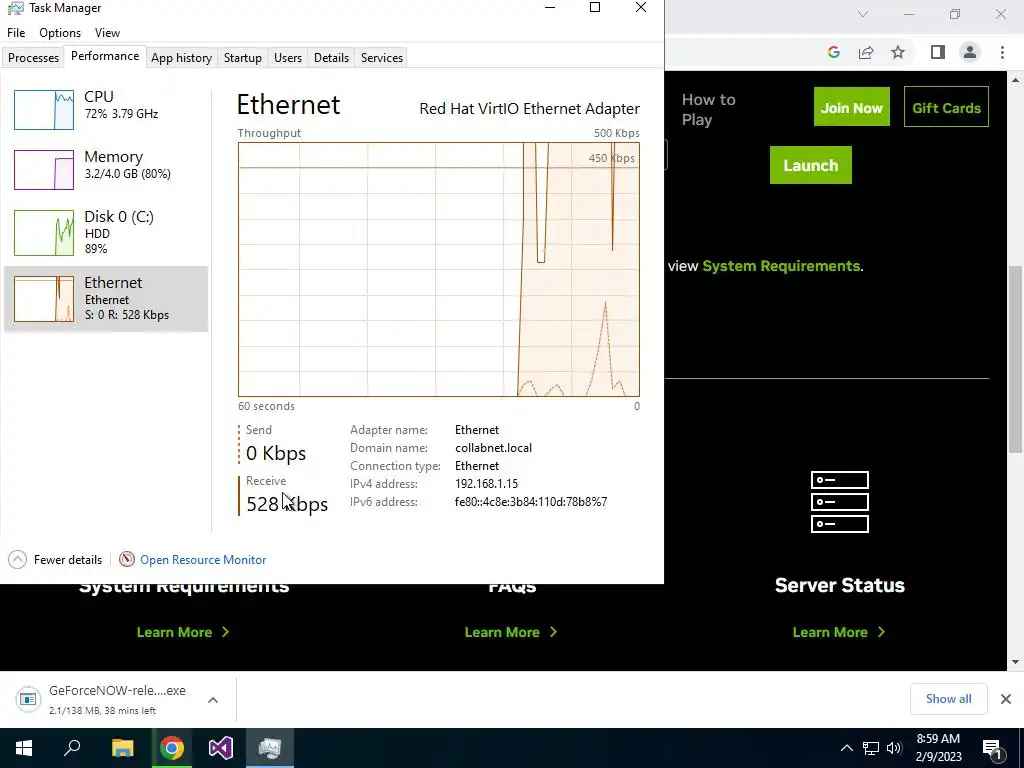
Task: Click the IPv4 address 192.168.1.15
Action: 487,484
